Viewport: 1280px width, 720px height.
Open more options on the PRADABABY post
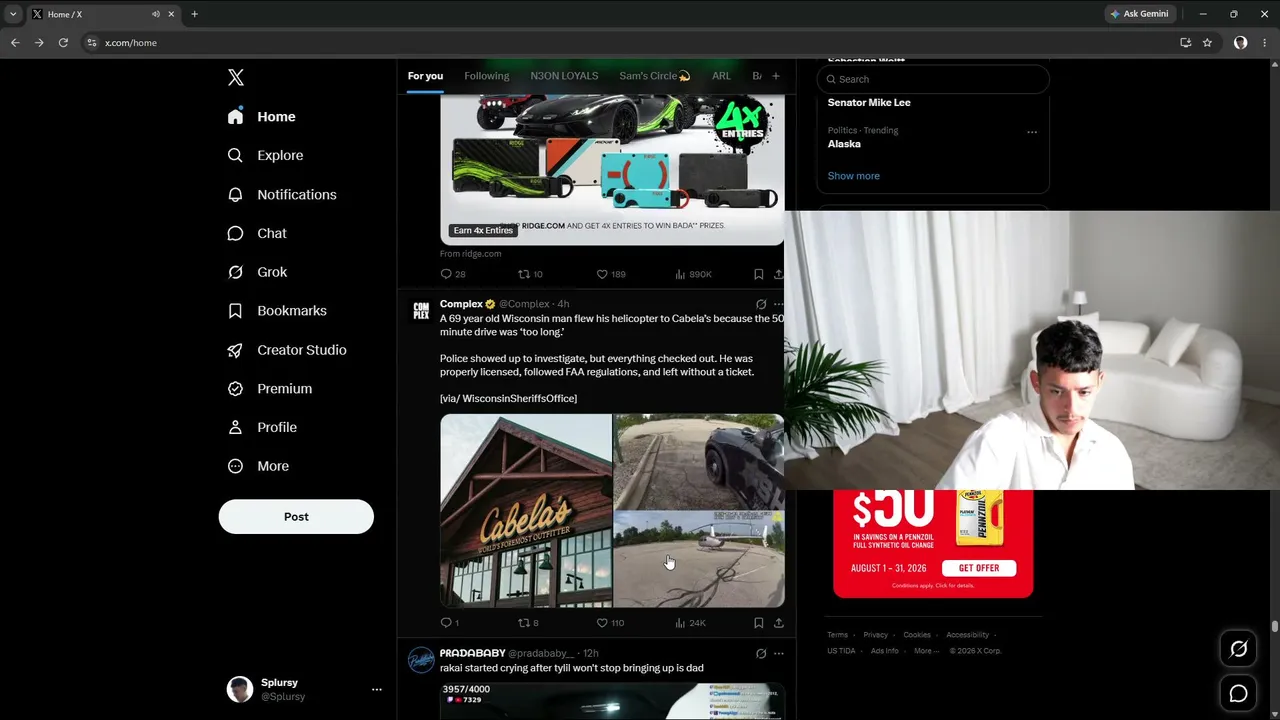click(779, 654)
